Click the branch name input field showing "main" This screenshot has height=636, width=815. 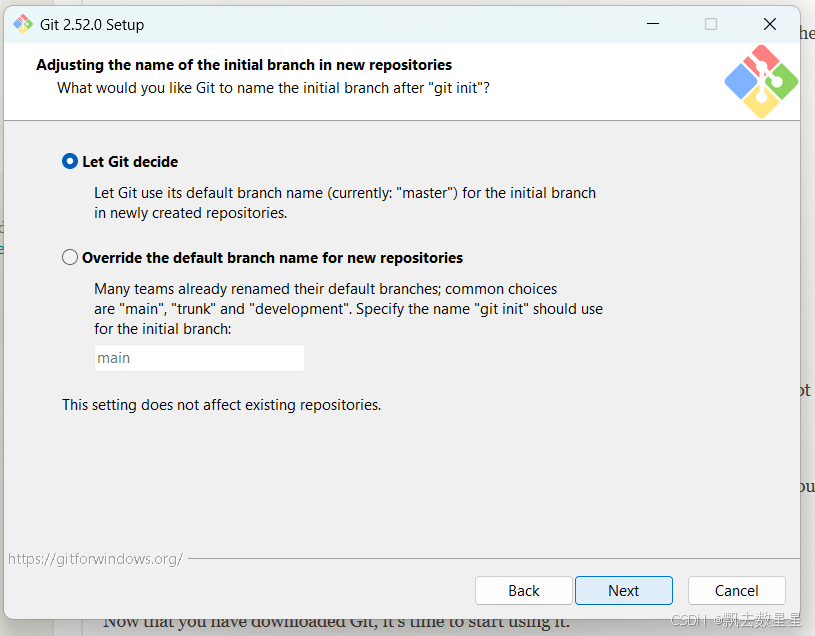coord(199,358)
